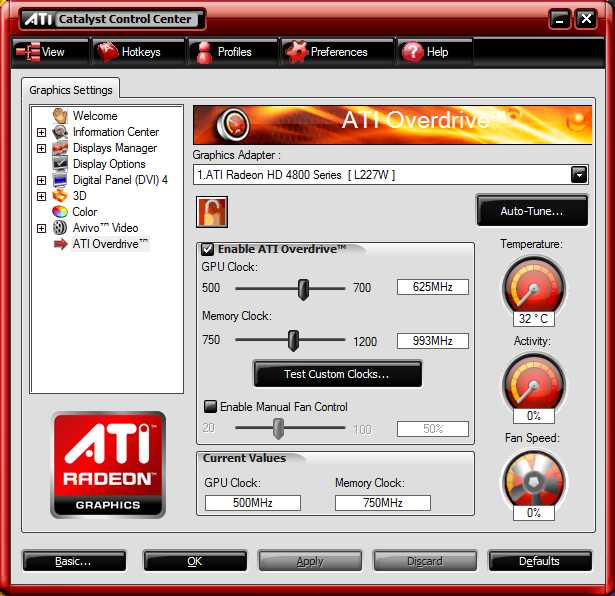Click the Memory Clock slider handle
This screenshot has height=596, width=615.
point(293,340)
